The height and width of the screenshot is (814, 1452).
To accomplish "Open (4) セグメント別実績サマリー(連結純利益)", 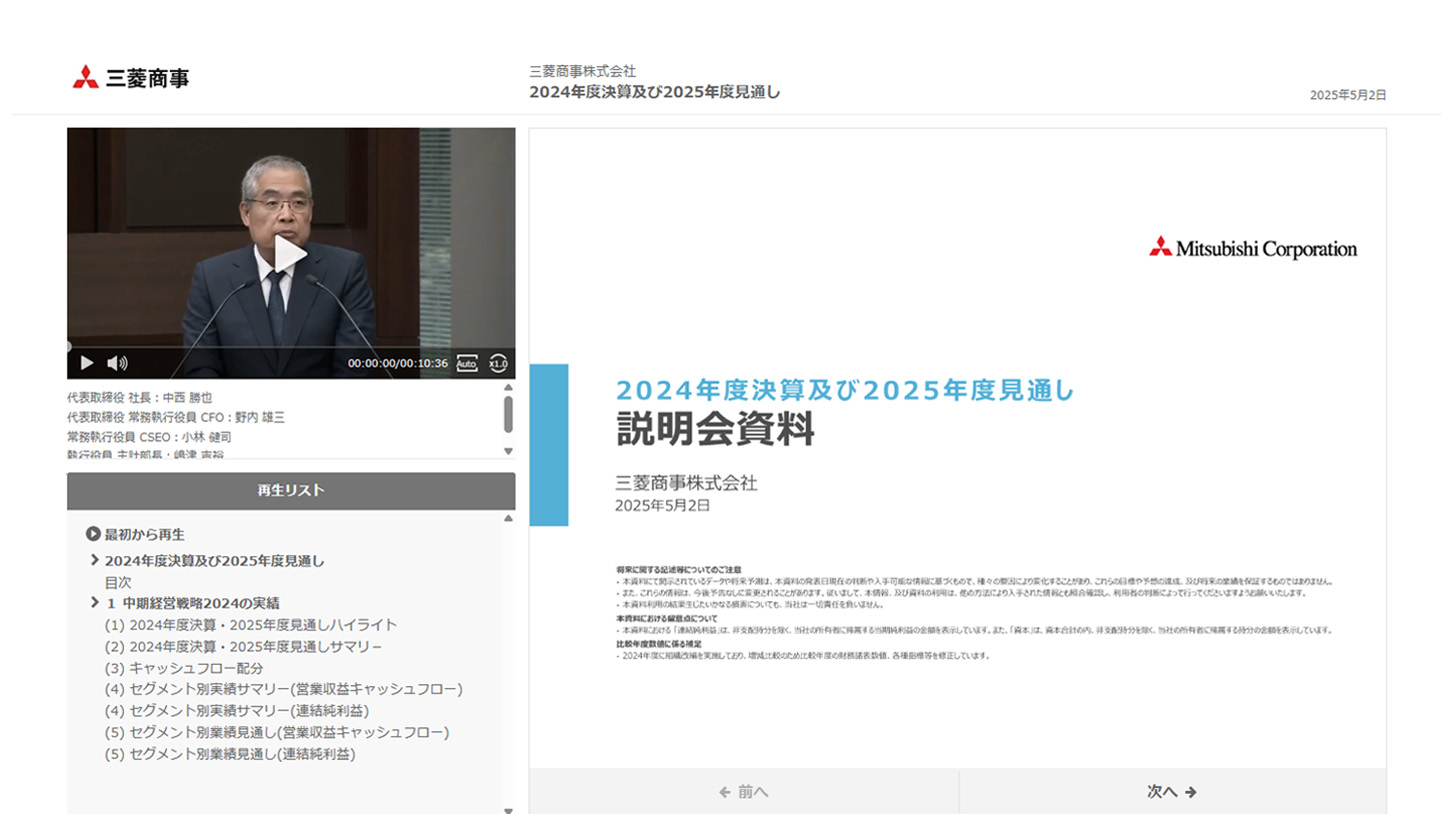I will tap(237, 711).
